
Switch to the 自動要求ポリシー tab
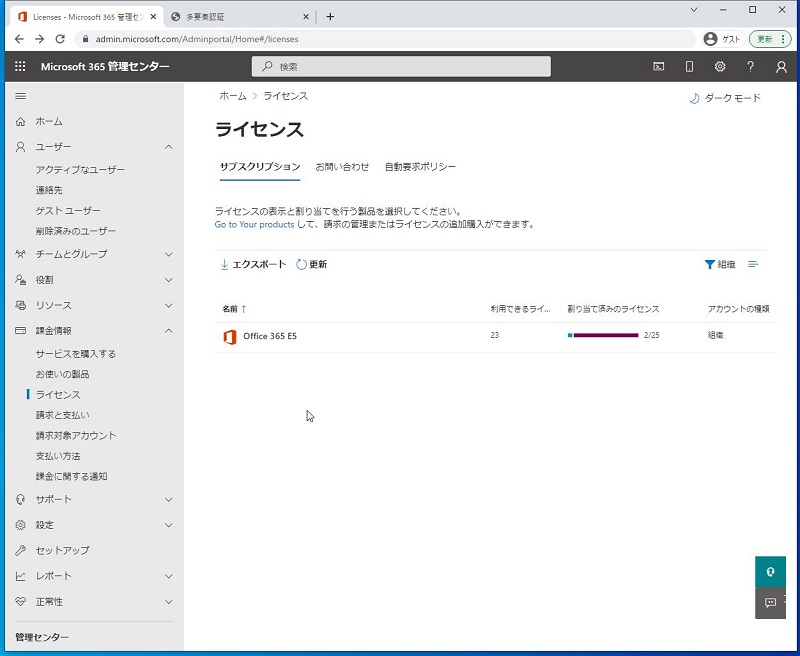click(420, 167)
